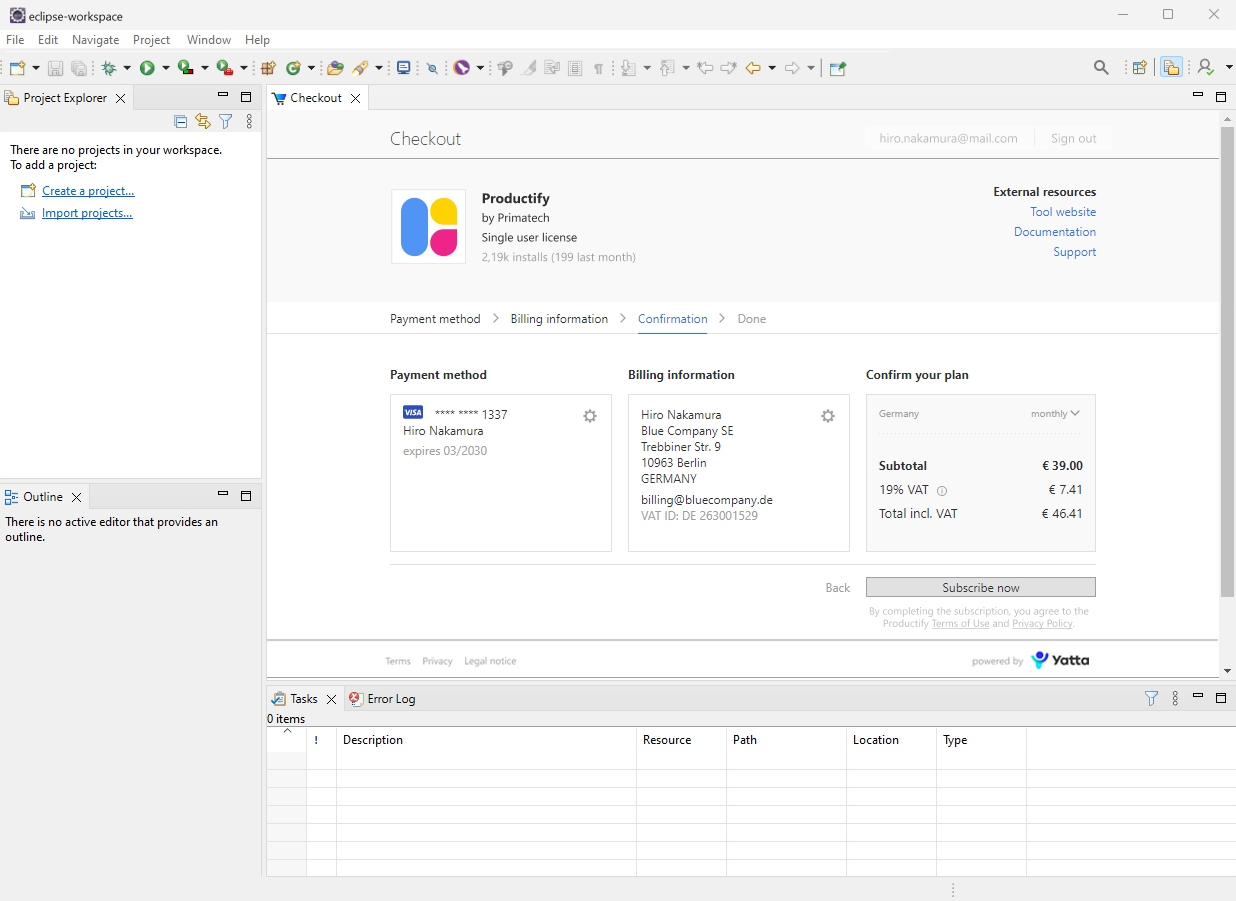1236x901 pixels.
Task: Click the Debug bug icon in toolbar
Action: pos(109,68)
